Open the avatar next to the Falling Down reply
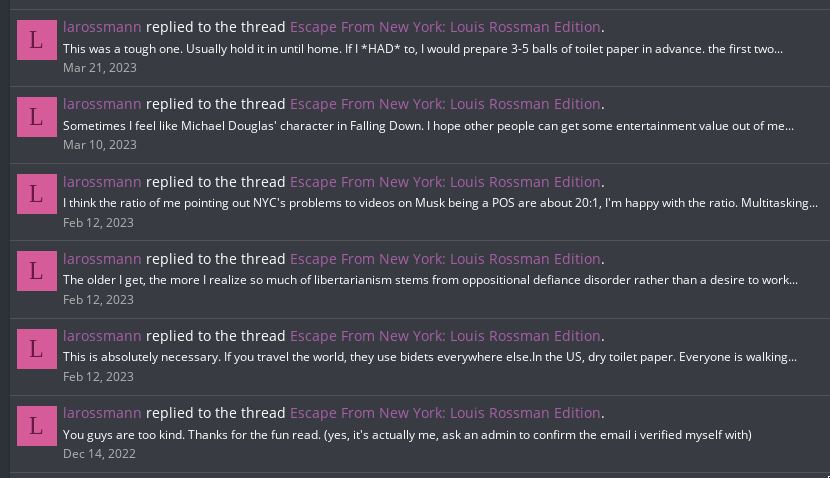830x478 pixels. click(37, 116)
